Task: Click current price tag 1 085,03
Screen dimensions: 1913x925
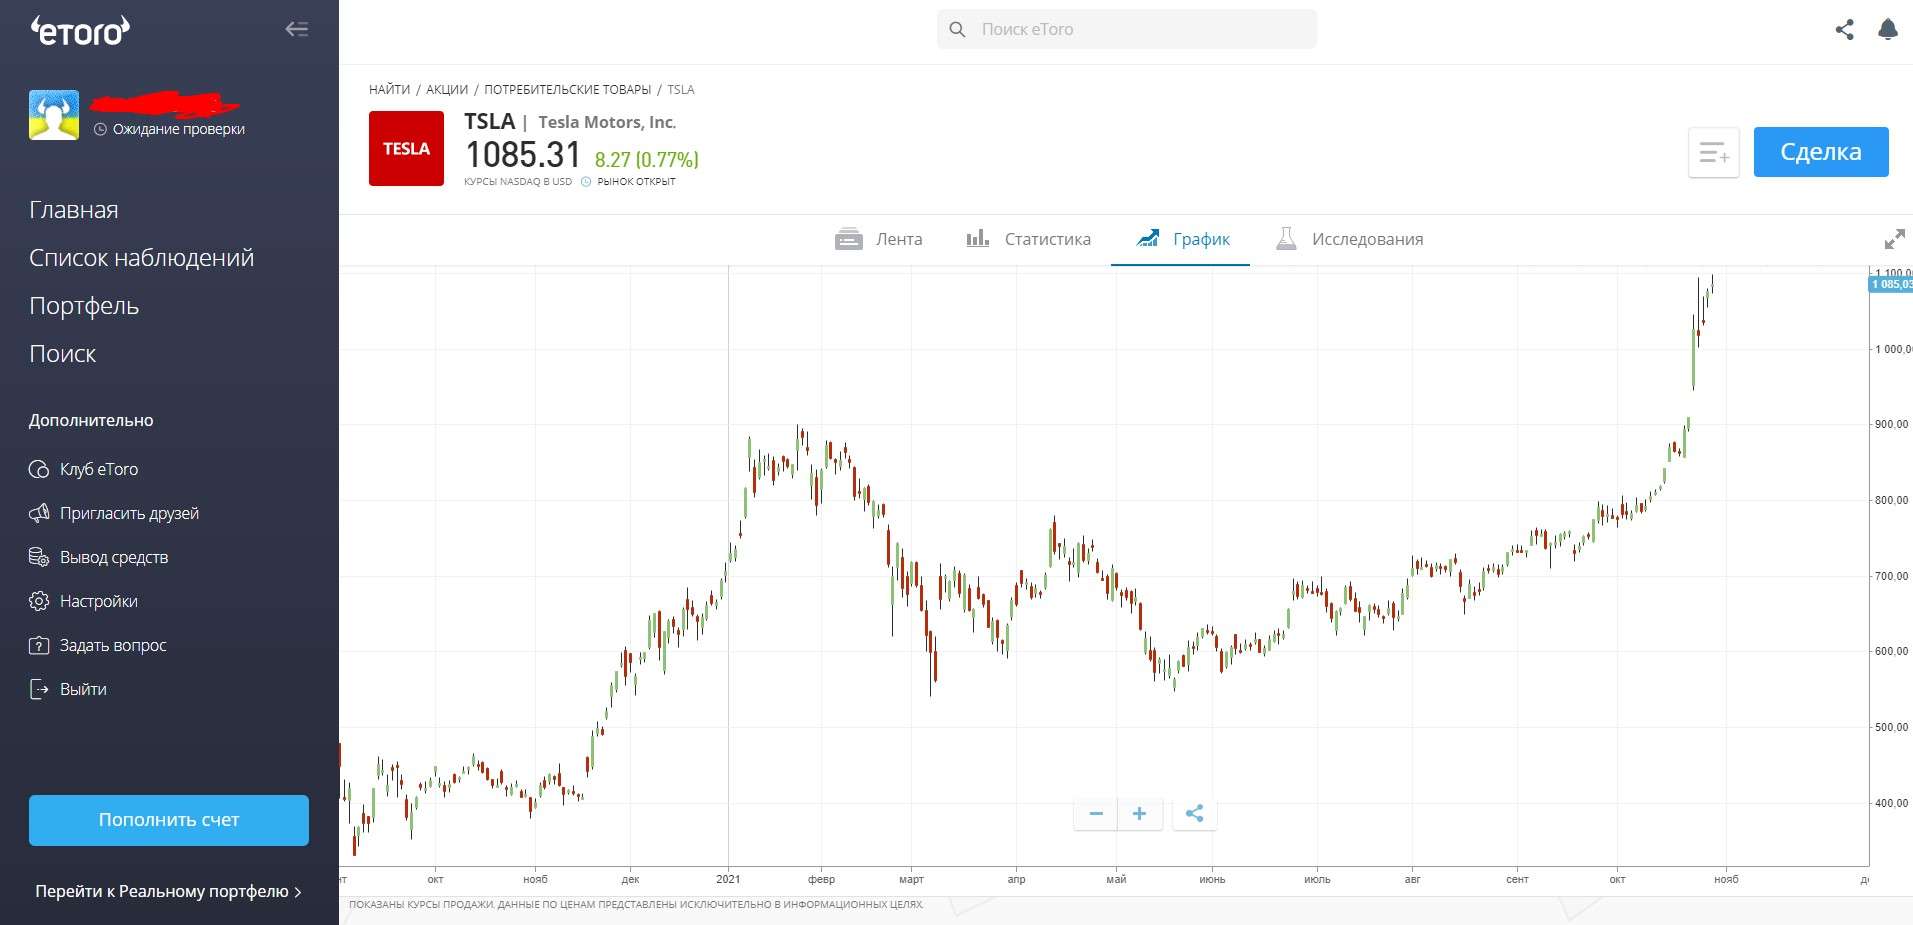Action: [1891, 285]
